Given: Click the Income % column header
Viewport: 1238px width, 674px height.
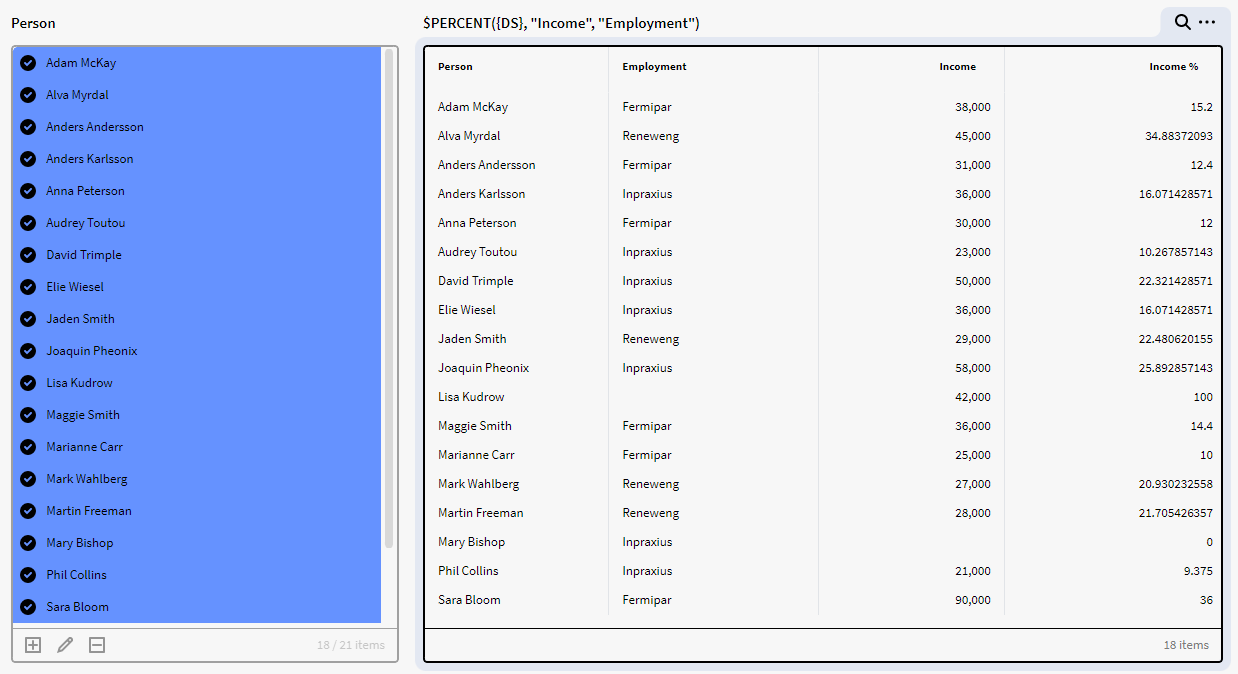Looking at the screenshot, I should [x=1173, y=67].
